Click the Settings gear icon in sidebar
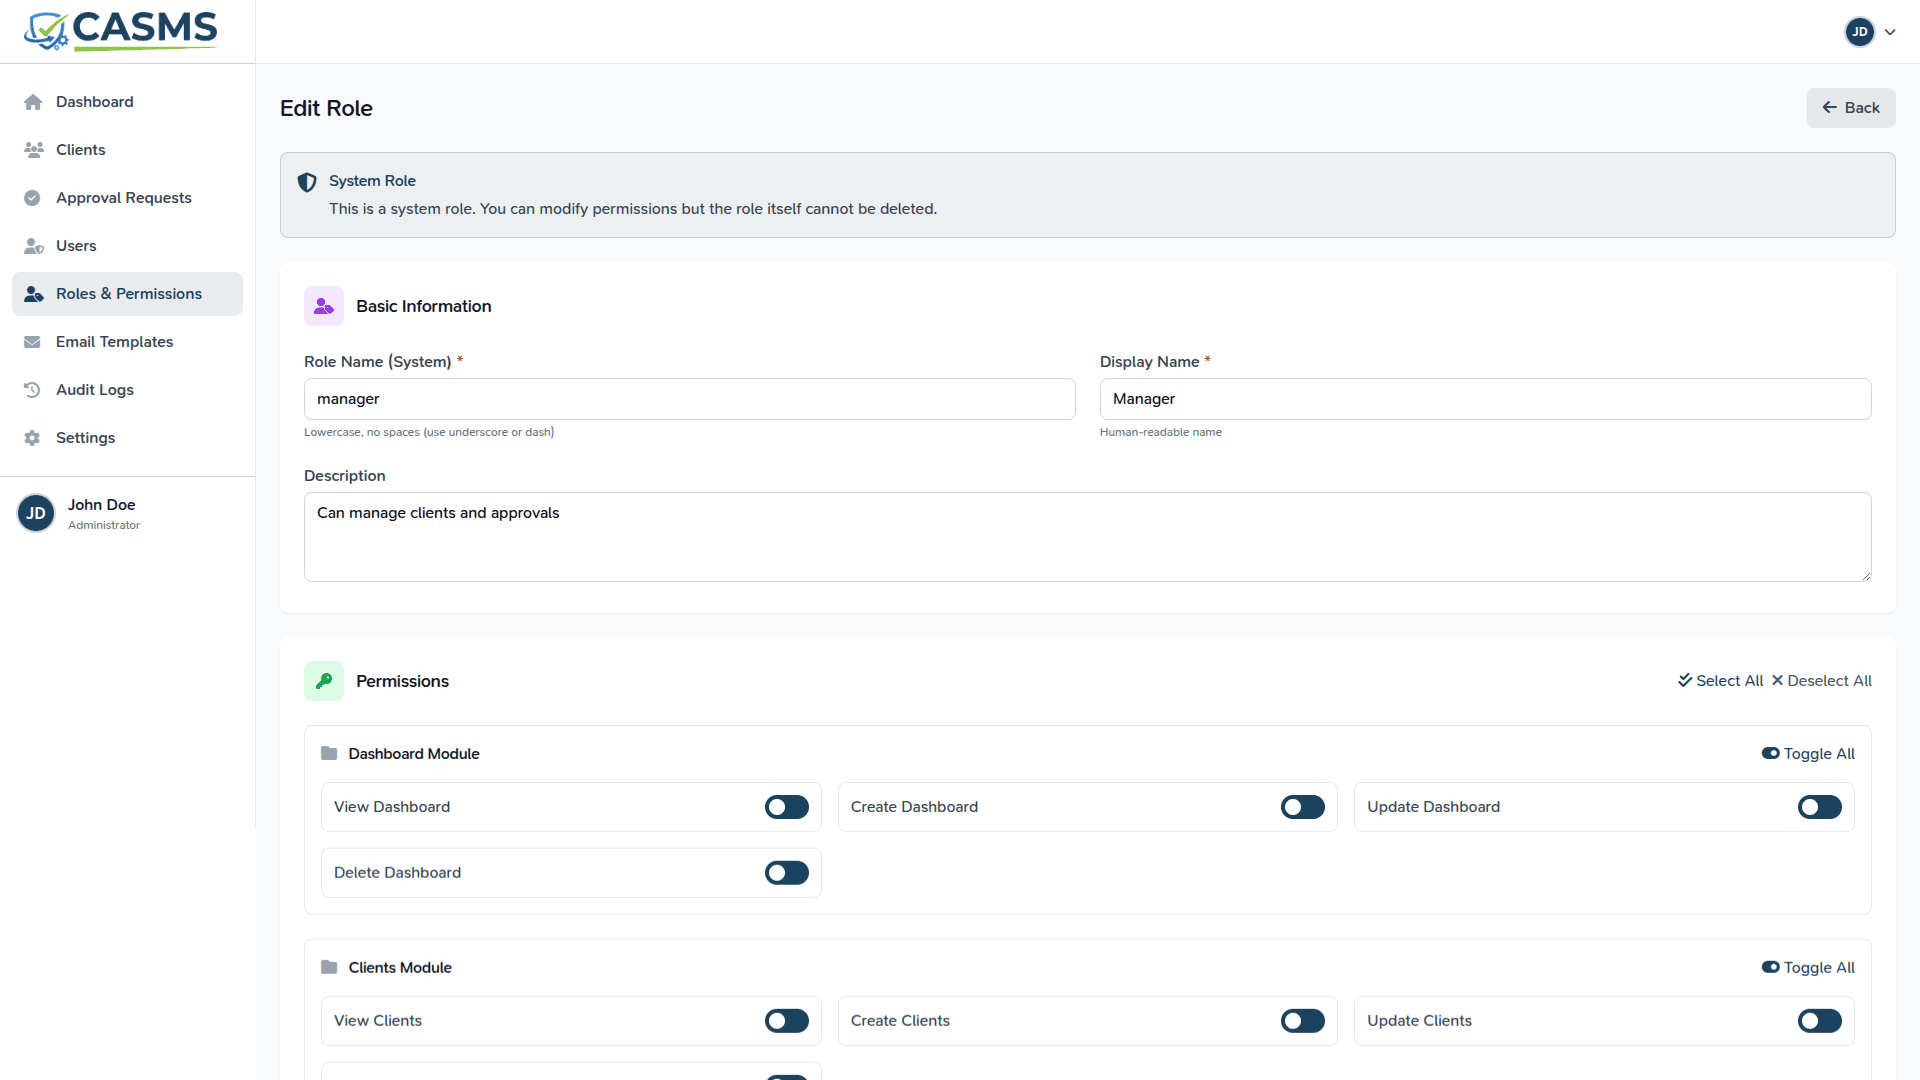The height and width of the screenshot is (1080, 1920). click(x=33, y=438)
